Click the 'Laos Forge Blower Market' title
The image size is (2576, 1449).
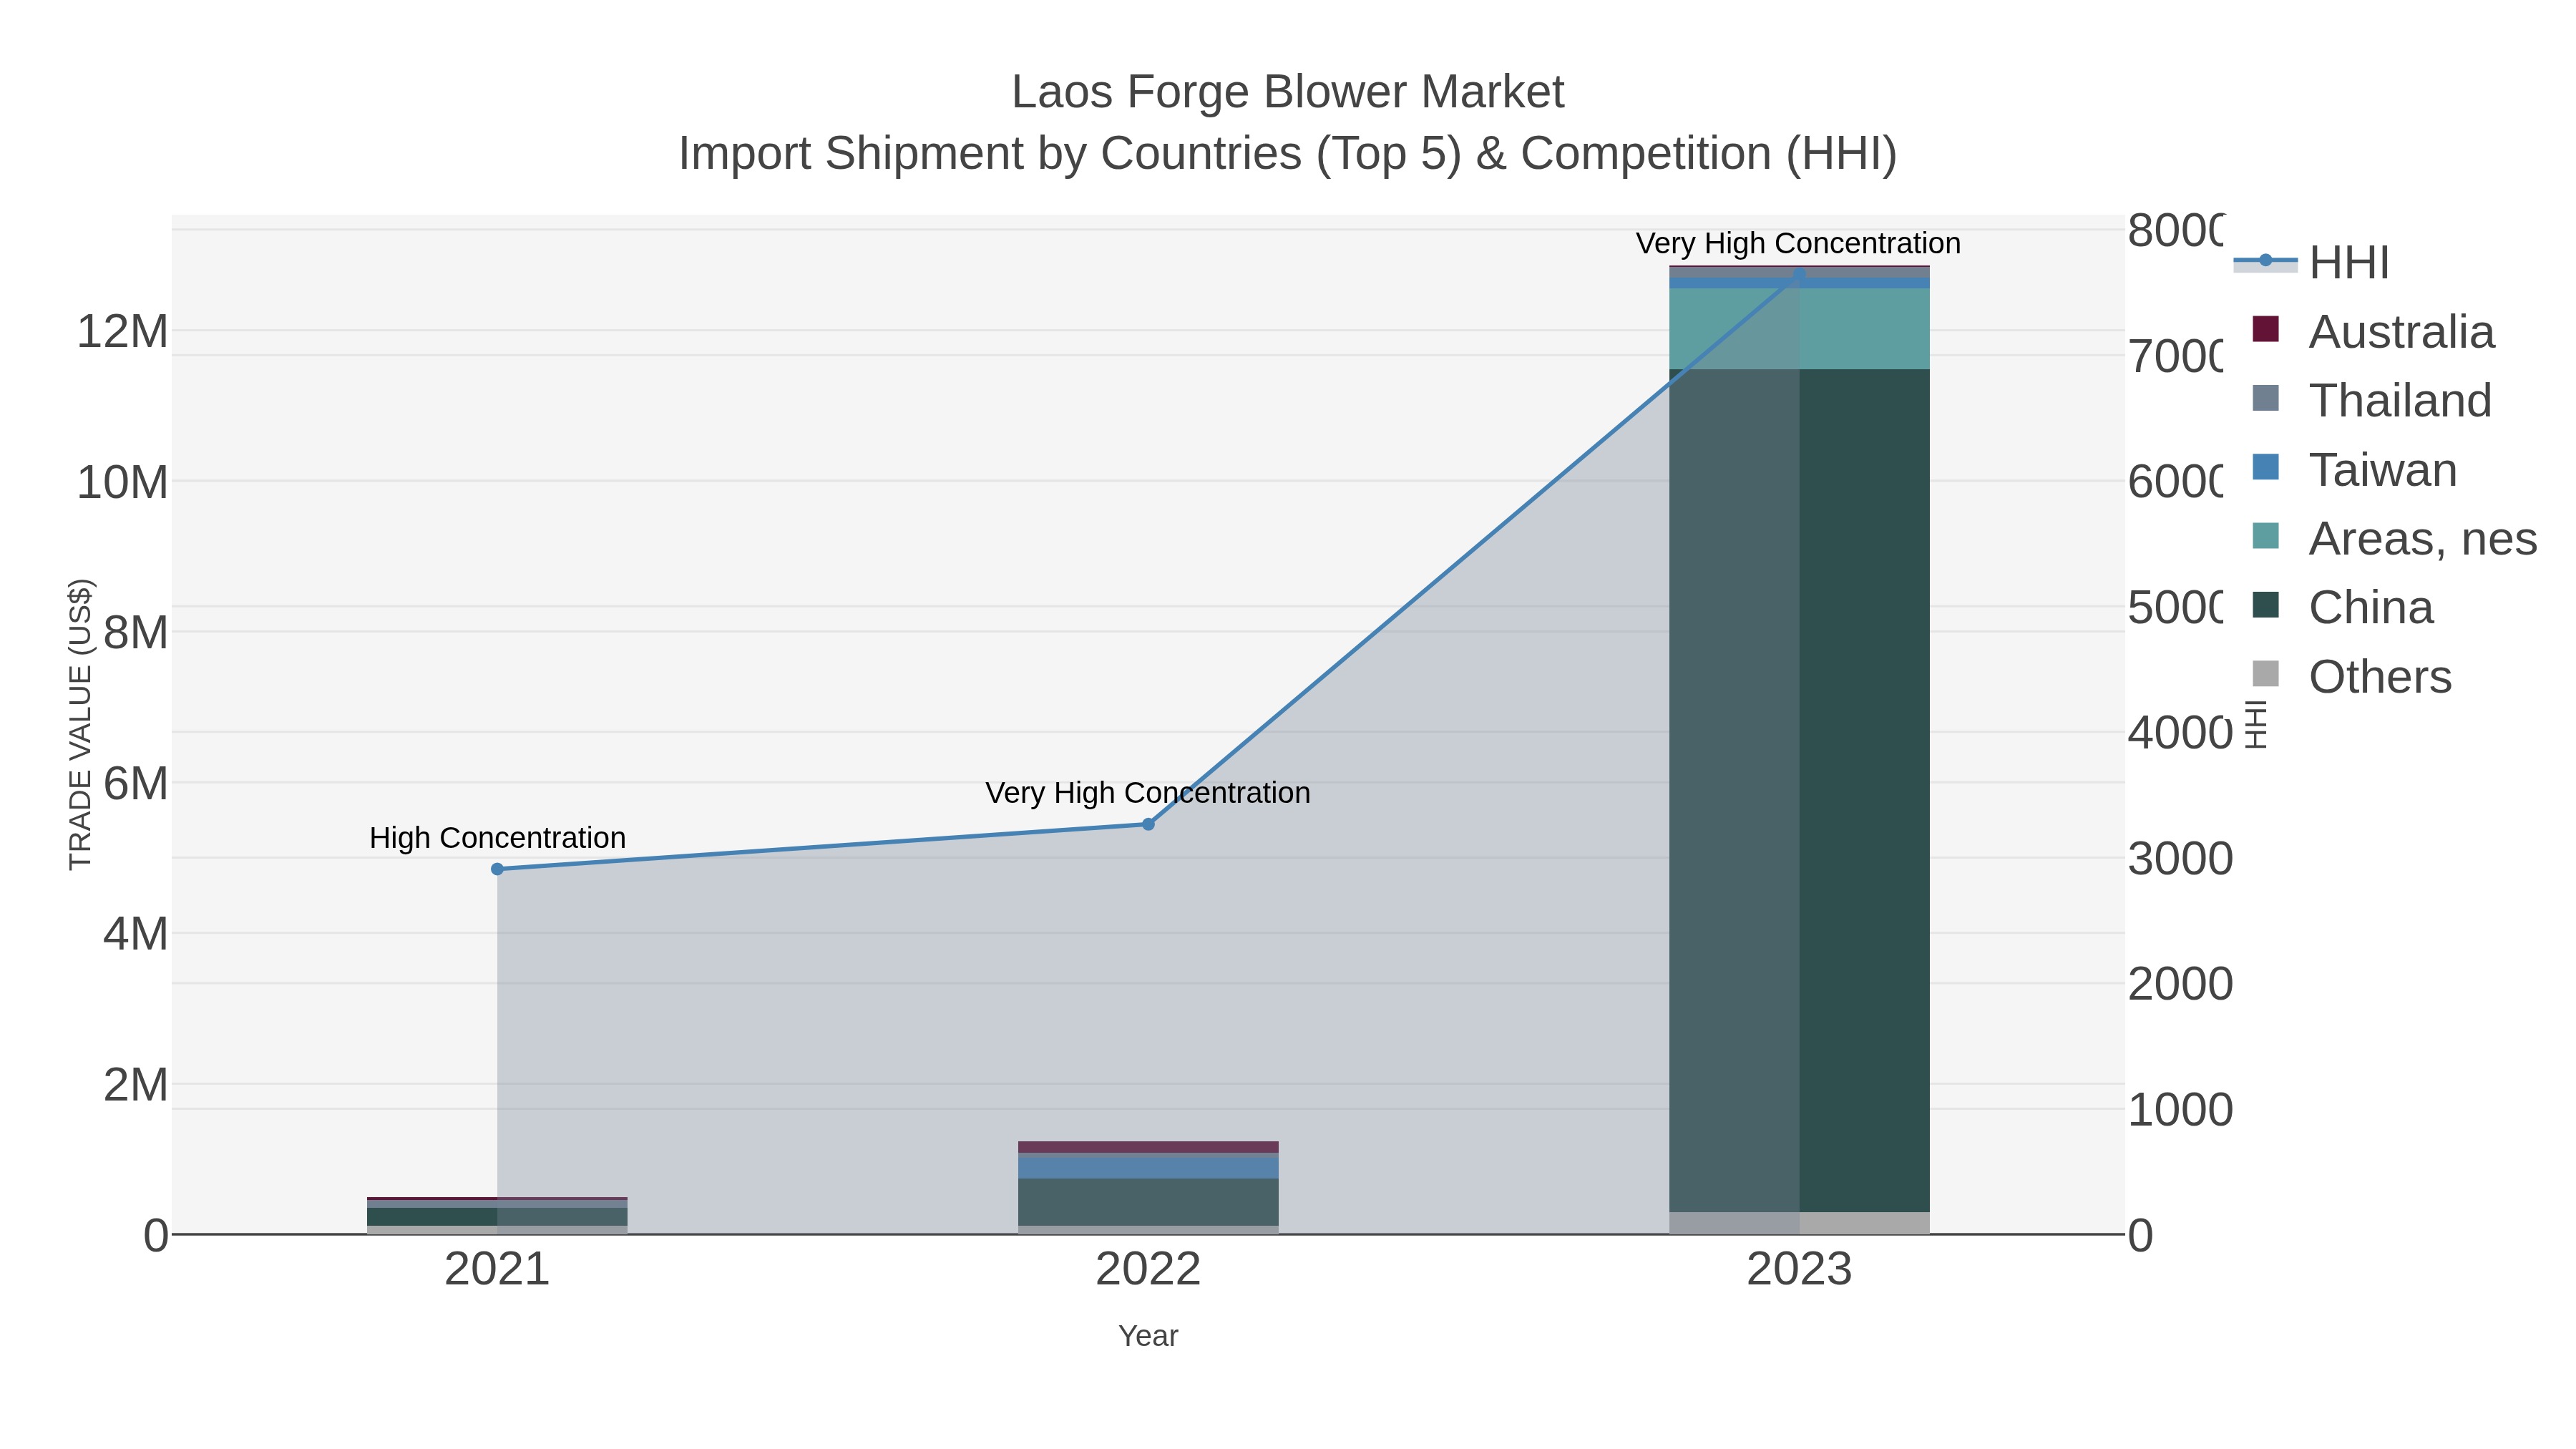pos(1288,92)
